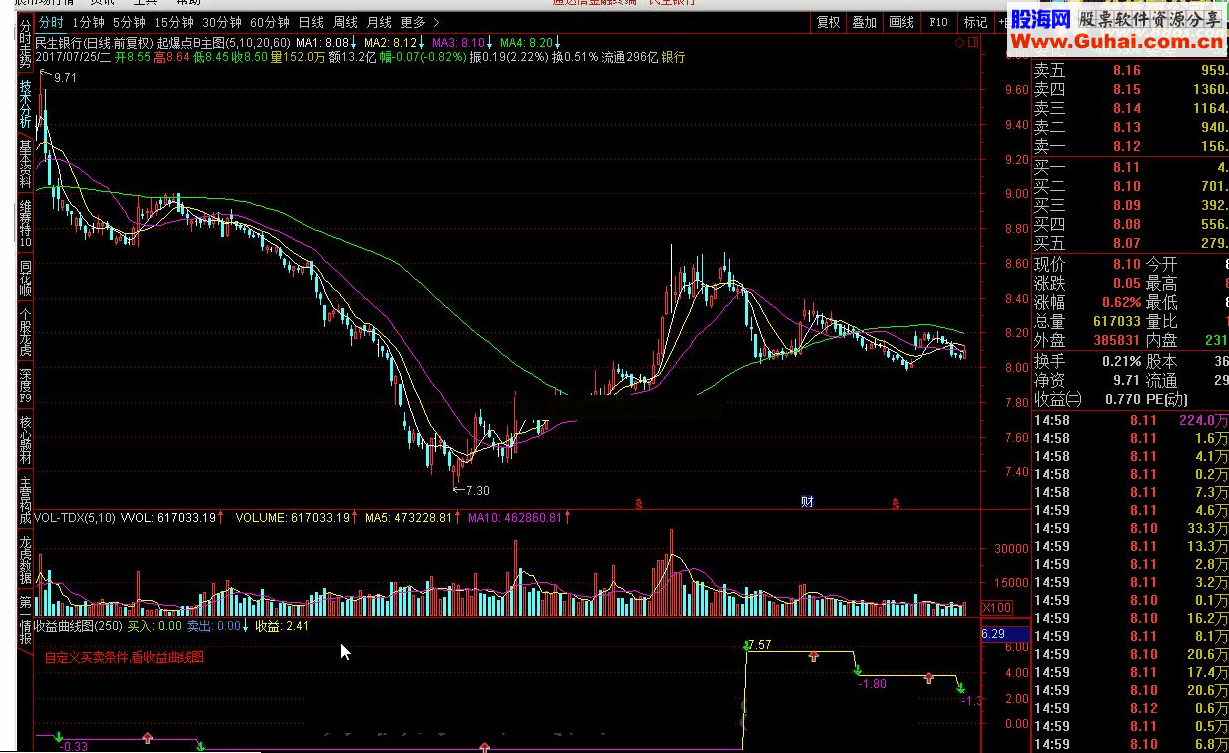
Task: Select the 60分钟 period tab
Action: pyautogui.click(x=269, y=22)
